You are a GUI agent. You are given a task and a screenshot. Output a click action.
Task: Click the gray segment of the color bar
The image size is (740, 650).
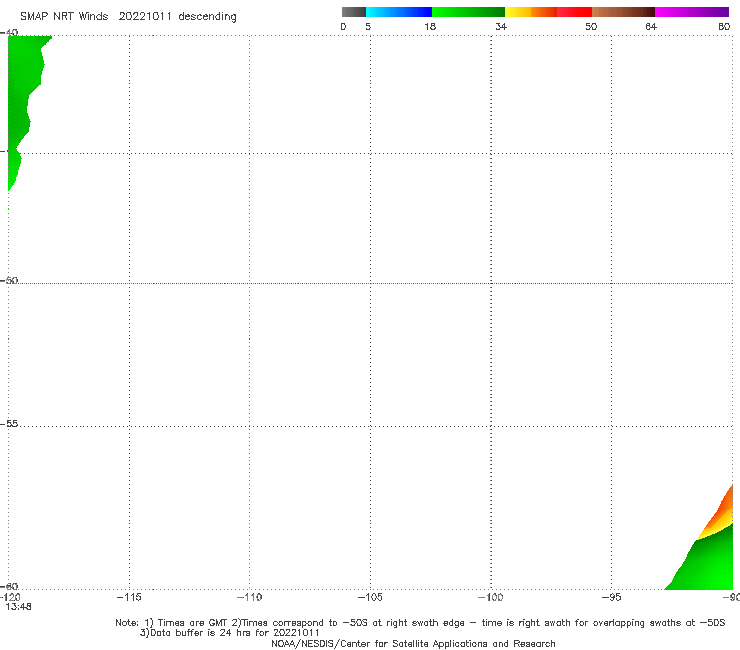point(354,12)
